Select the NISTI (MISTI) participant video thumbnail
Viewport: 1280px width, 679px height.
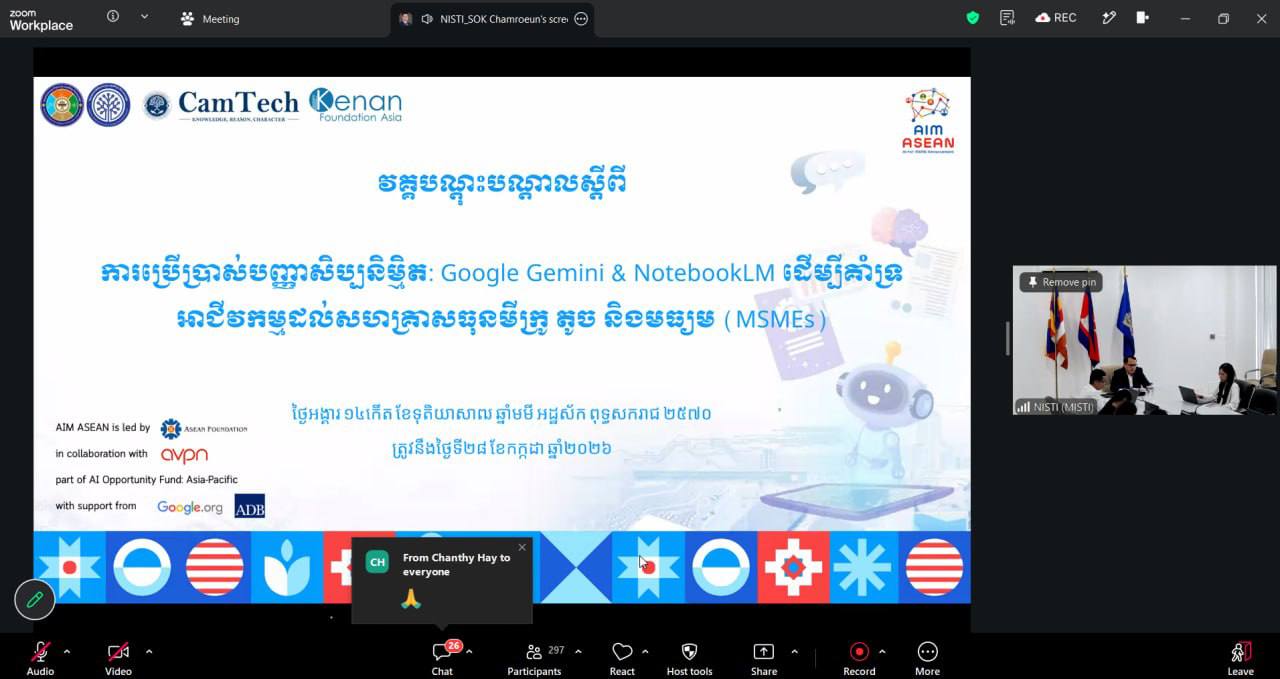(x=1144, y=340)
